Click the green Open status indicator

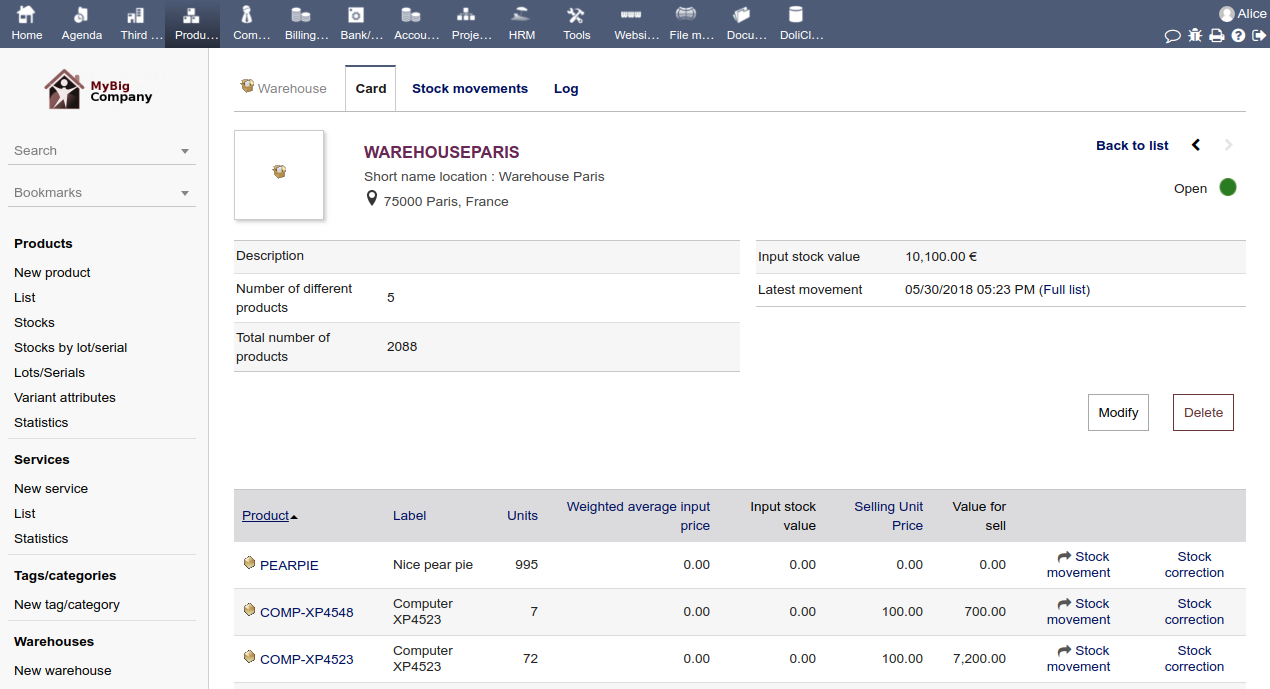[x=1228, y=188]
